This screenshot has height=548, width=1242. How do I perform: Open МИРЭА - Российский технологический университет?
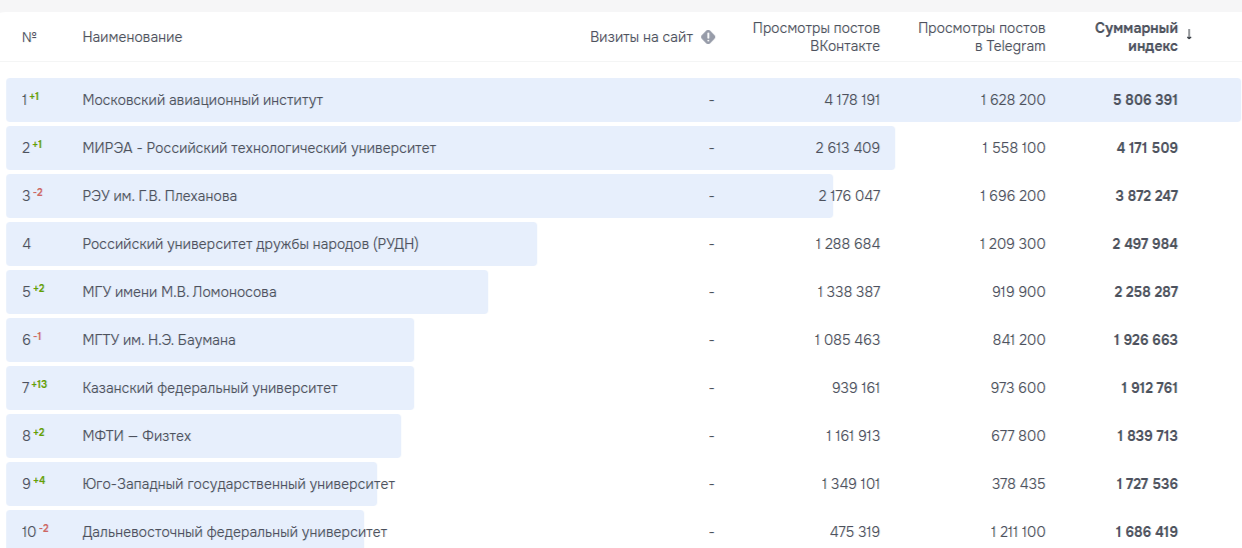259,148
